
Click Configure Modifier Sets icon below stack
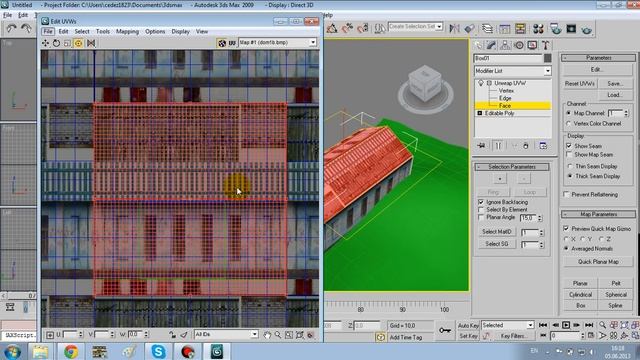pos(543,146)
